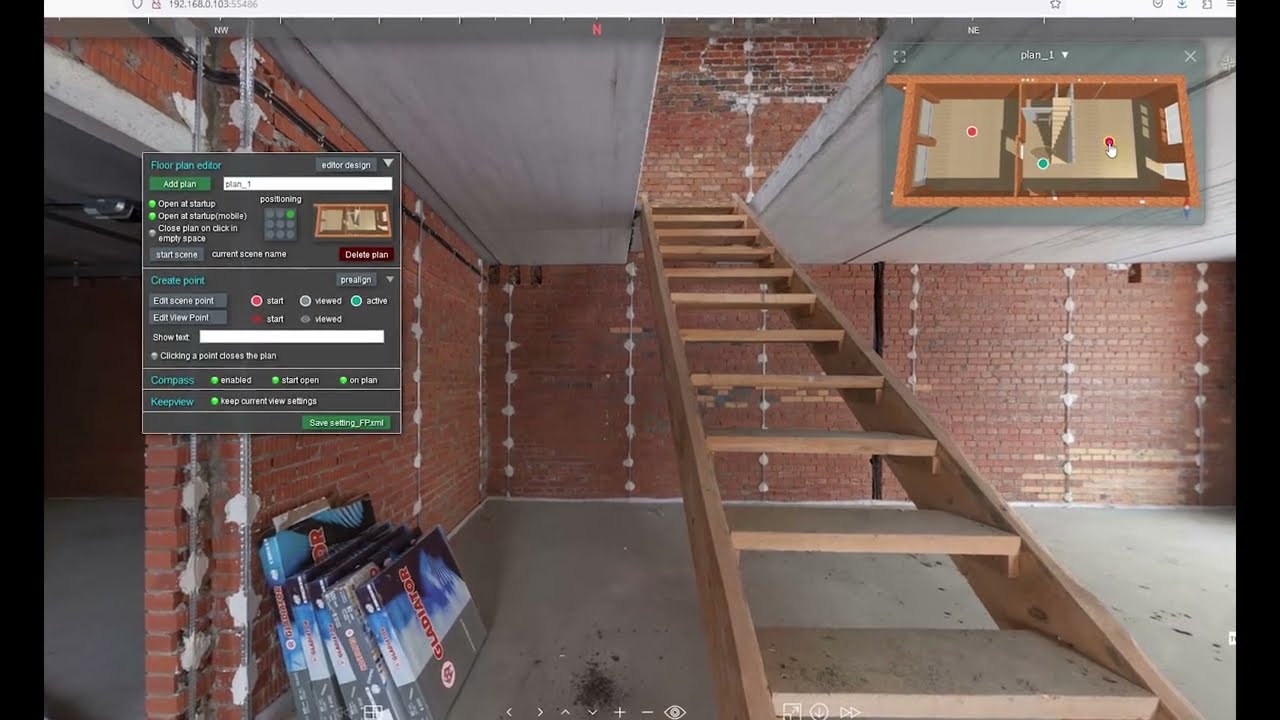Click into the Show text field
The image size is (1280, 720).
[291, 337]
